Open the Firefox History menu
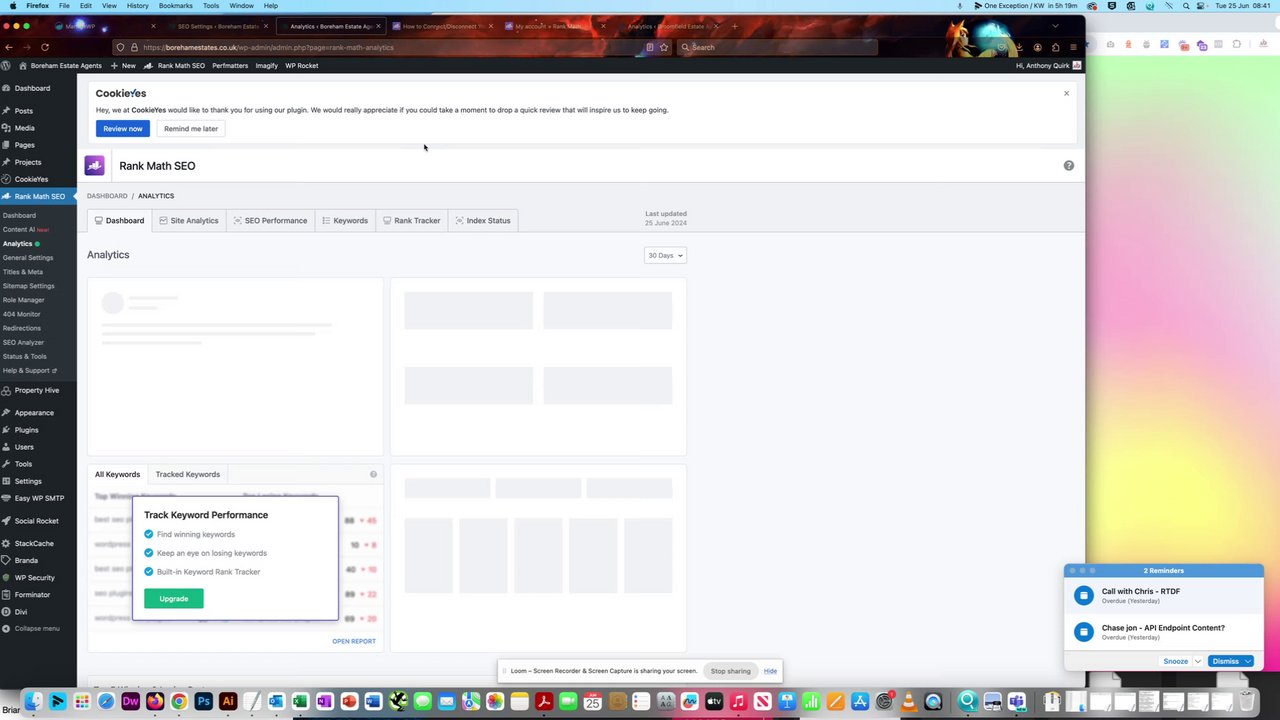The height and width of the screenshot is (720, 1280). 138,6
